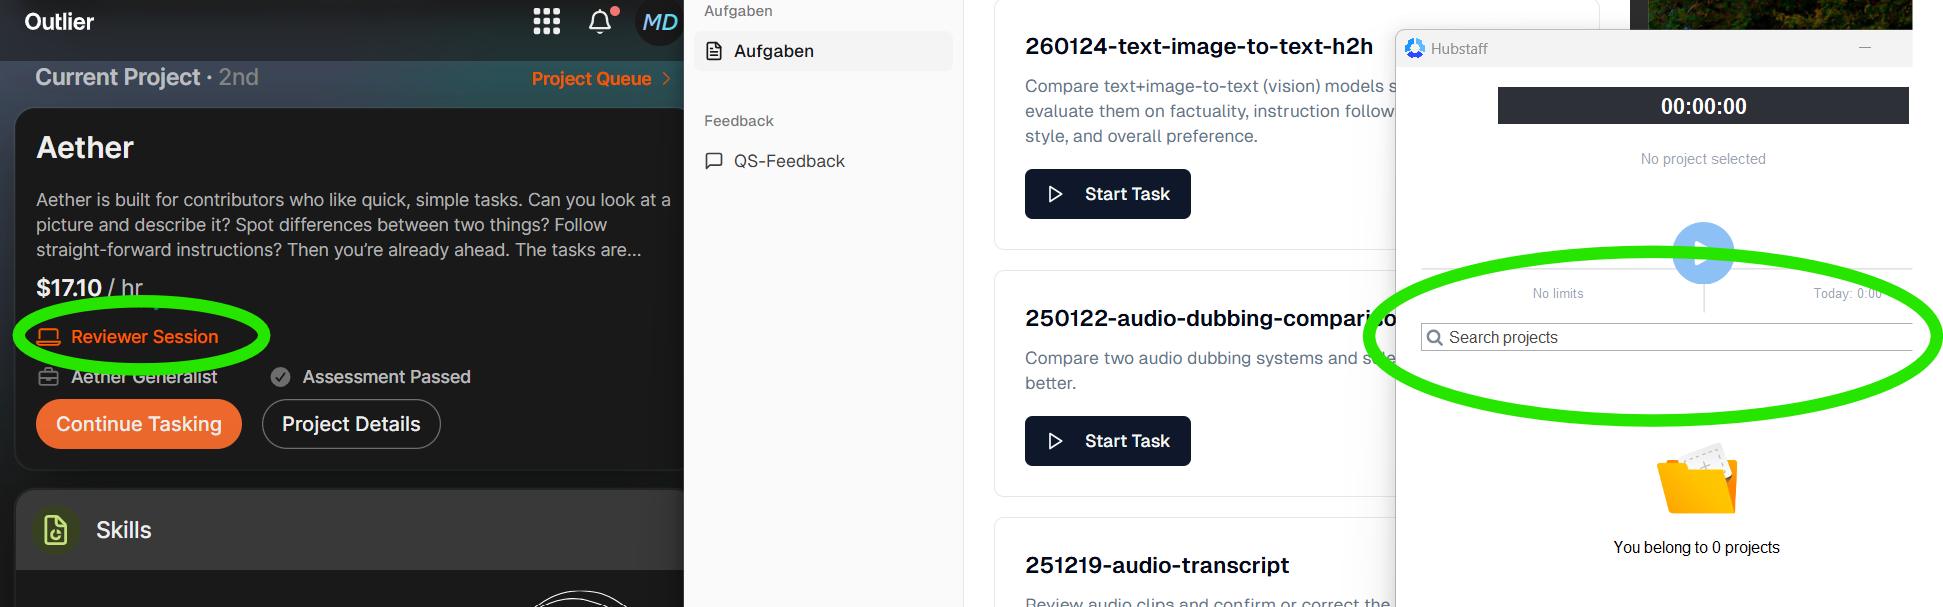The width and height of the screenshot is (1943, 607).
Task: Open the Skills section header
Action: (x=350, y=530)
